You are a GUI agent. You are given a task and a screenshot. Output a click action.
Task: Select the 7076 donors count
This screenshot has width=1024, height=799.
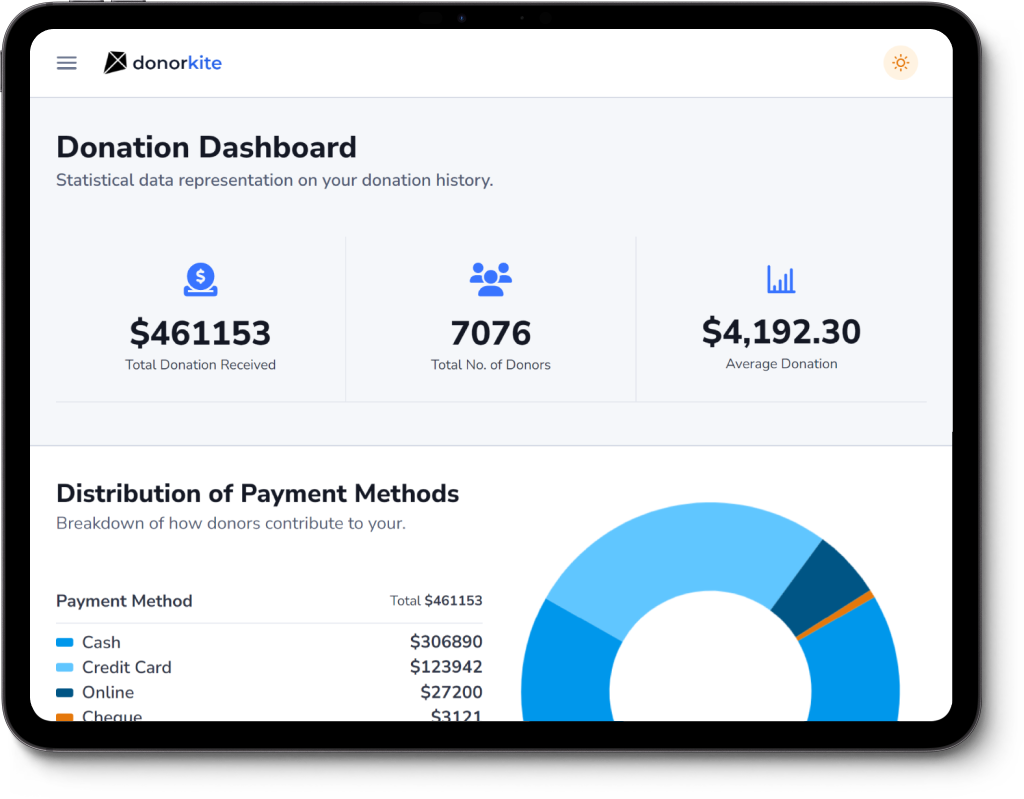(x=490, y=333)
